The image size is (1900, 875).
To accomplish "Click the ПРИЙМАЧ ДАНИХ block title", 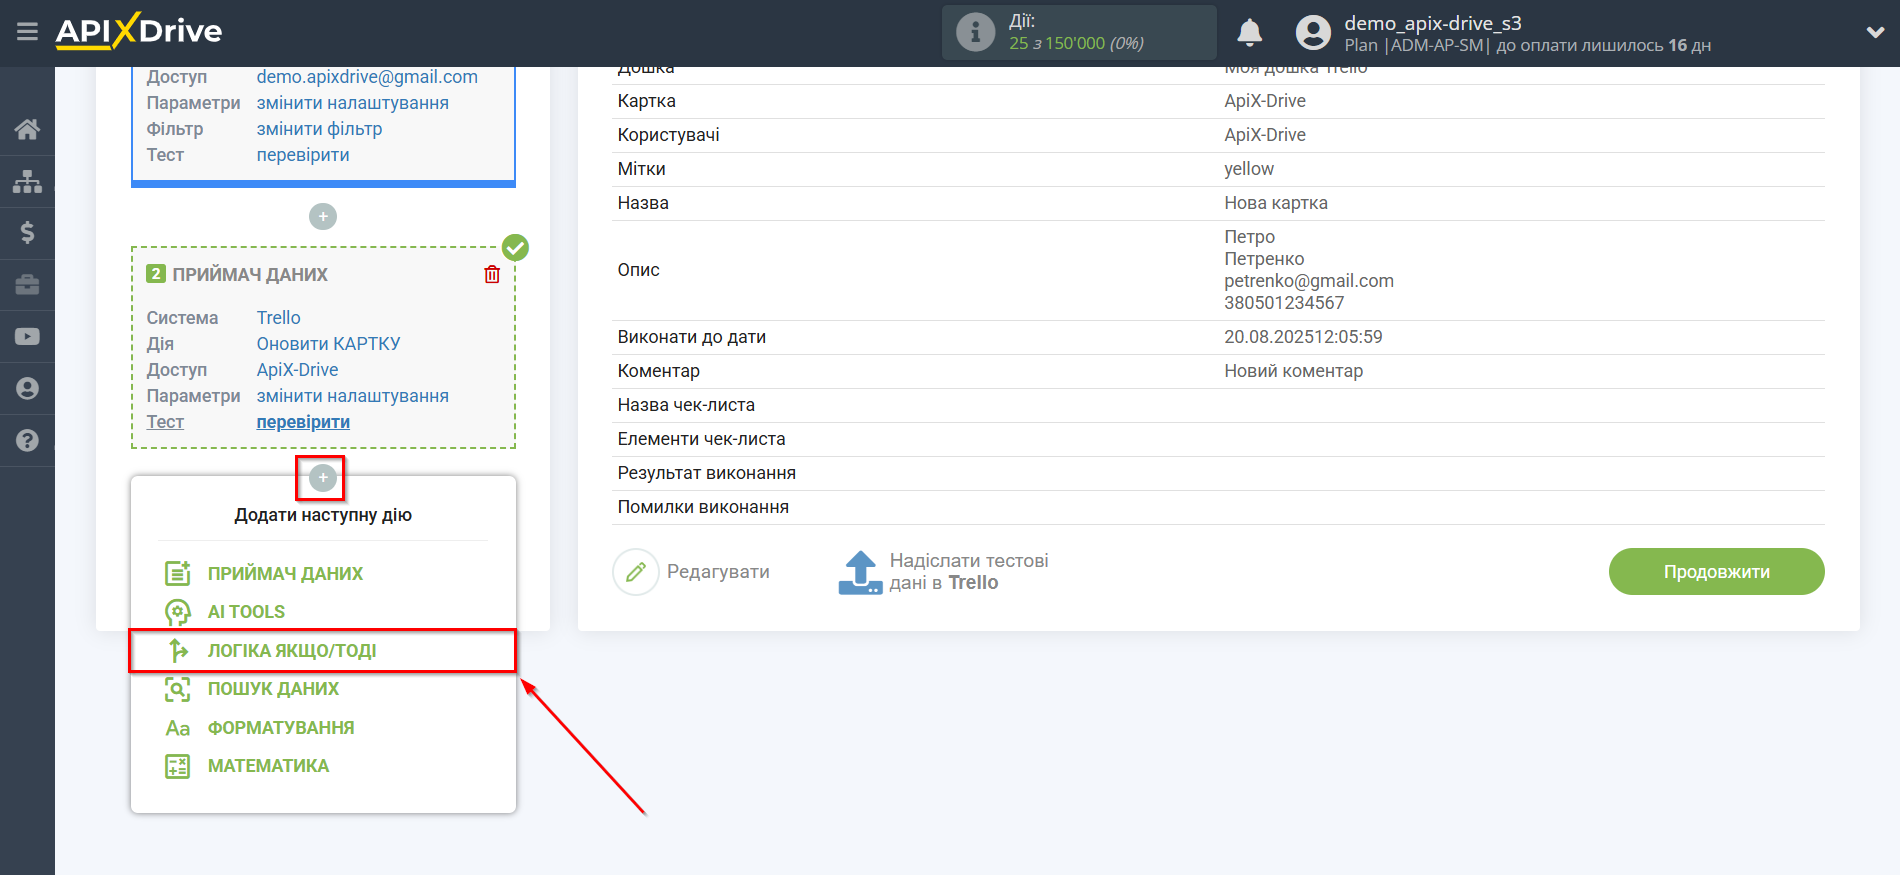I will coord(250,274).
